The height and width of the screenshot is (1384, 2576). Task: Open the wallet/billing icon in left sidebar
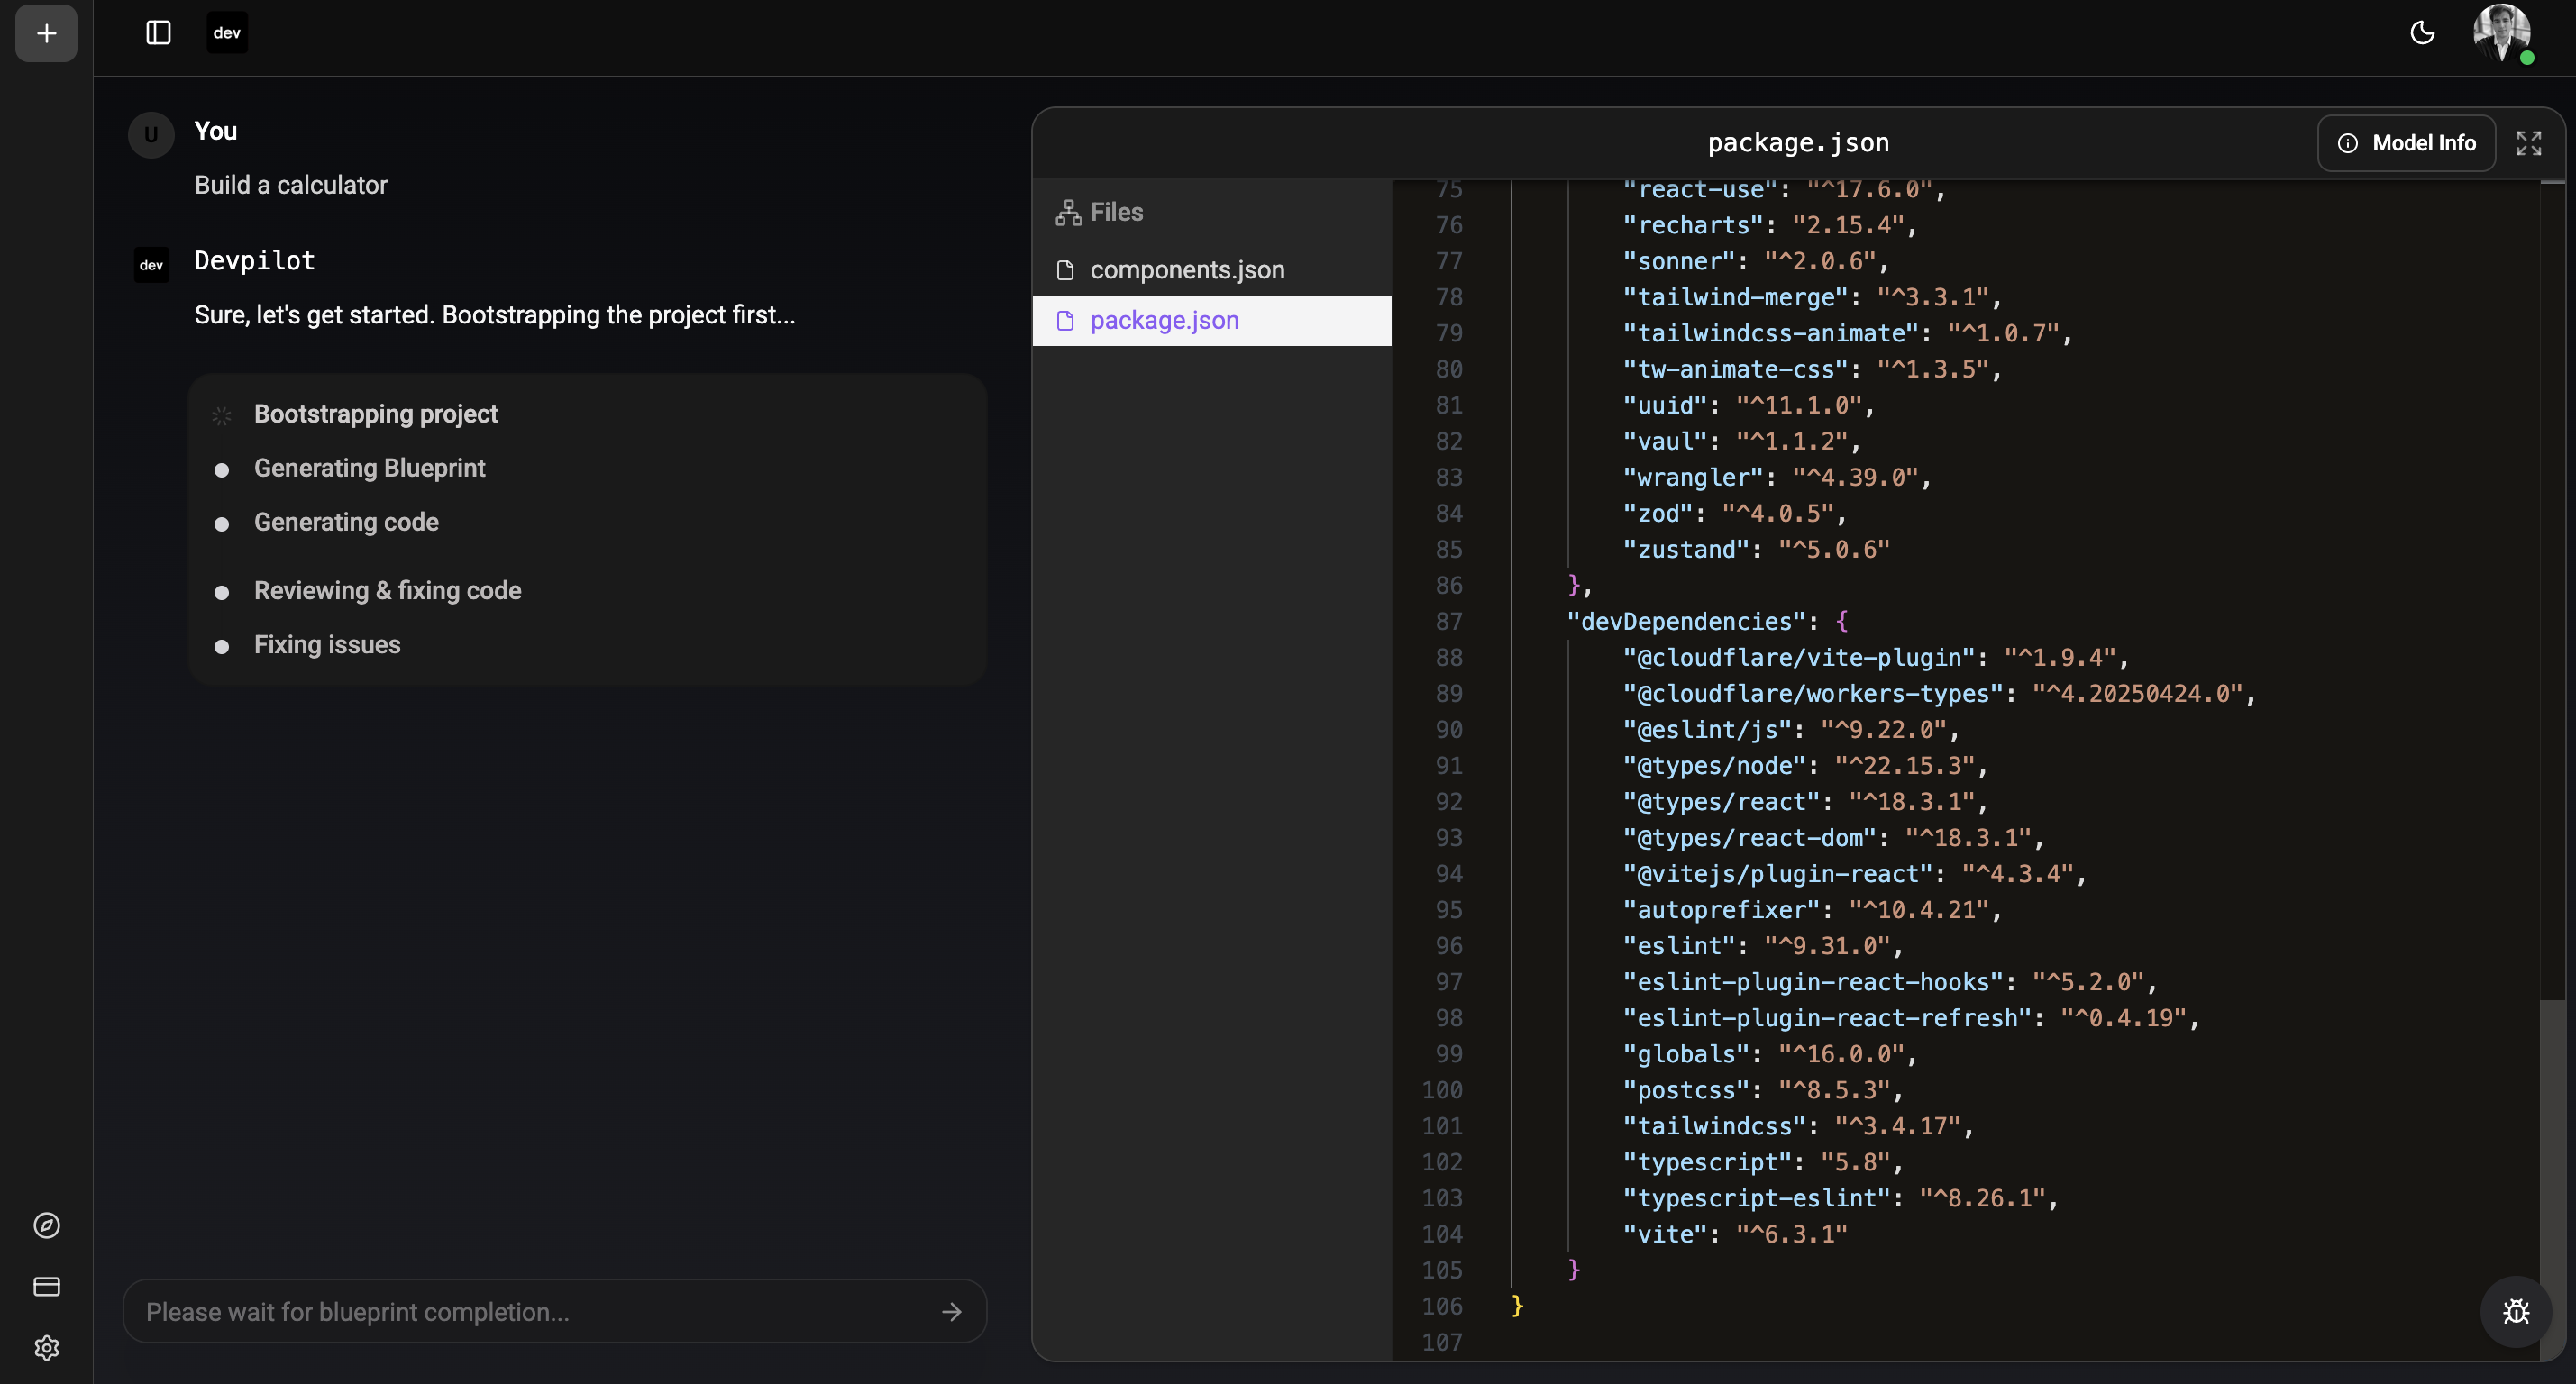(46, 1286)
